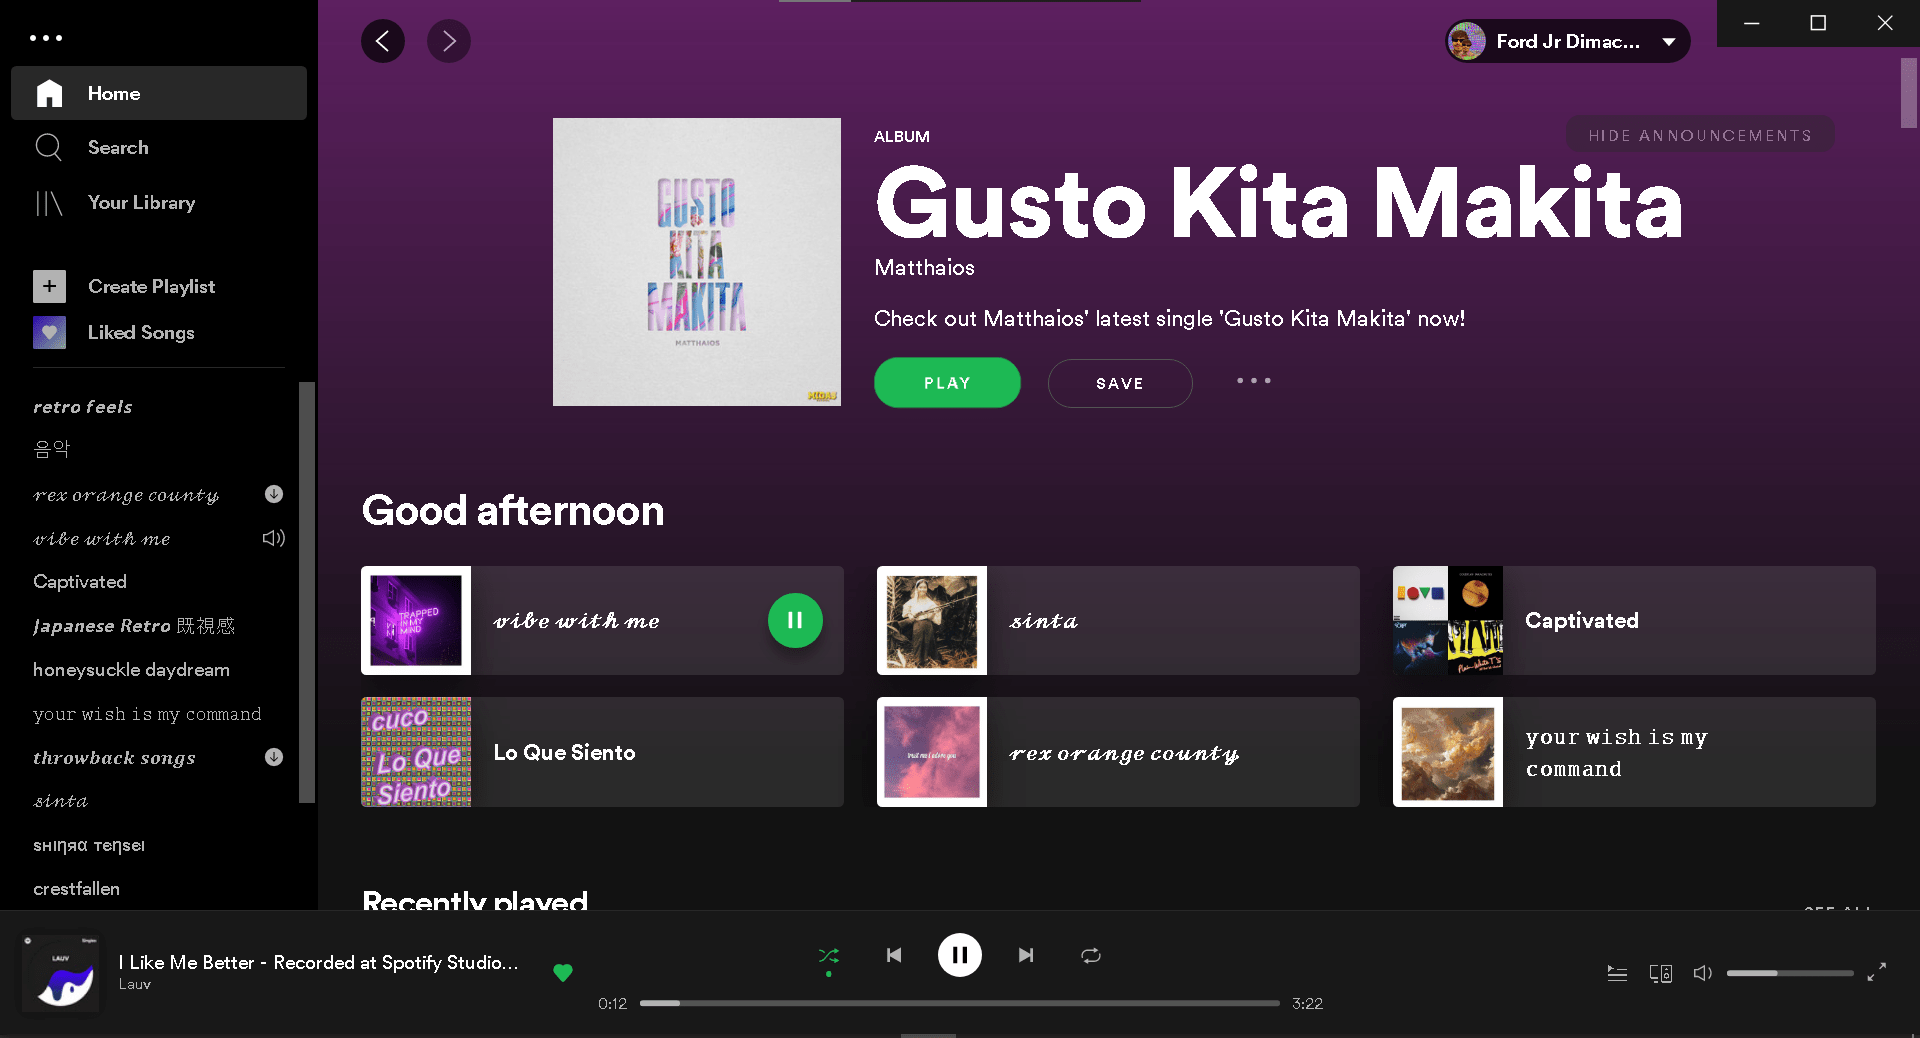Open the play queue
1920x1038 pixels.
[1617, 973]
